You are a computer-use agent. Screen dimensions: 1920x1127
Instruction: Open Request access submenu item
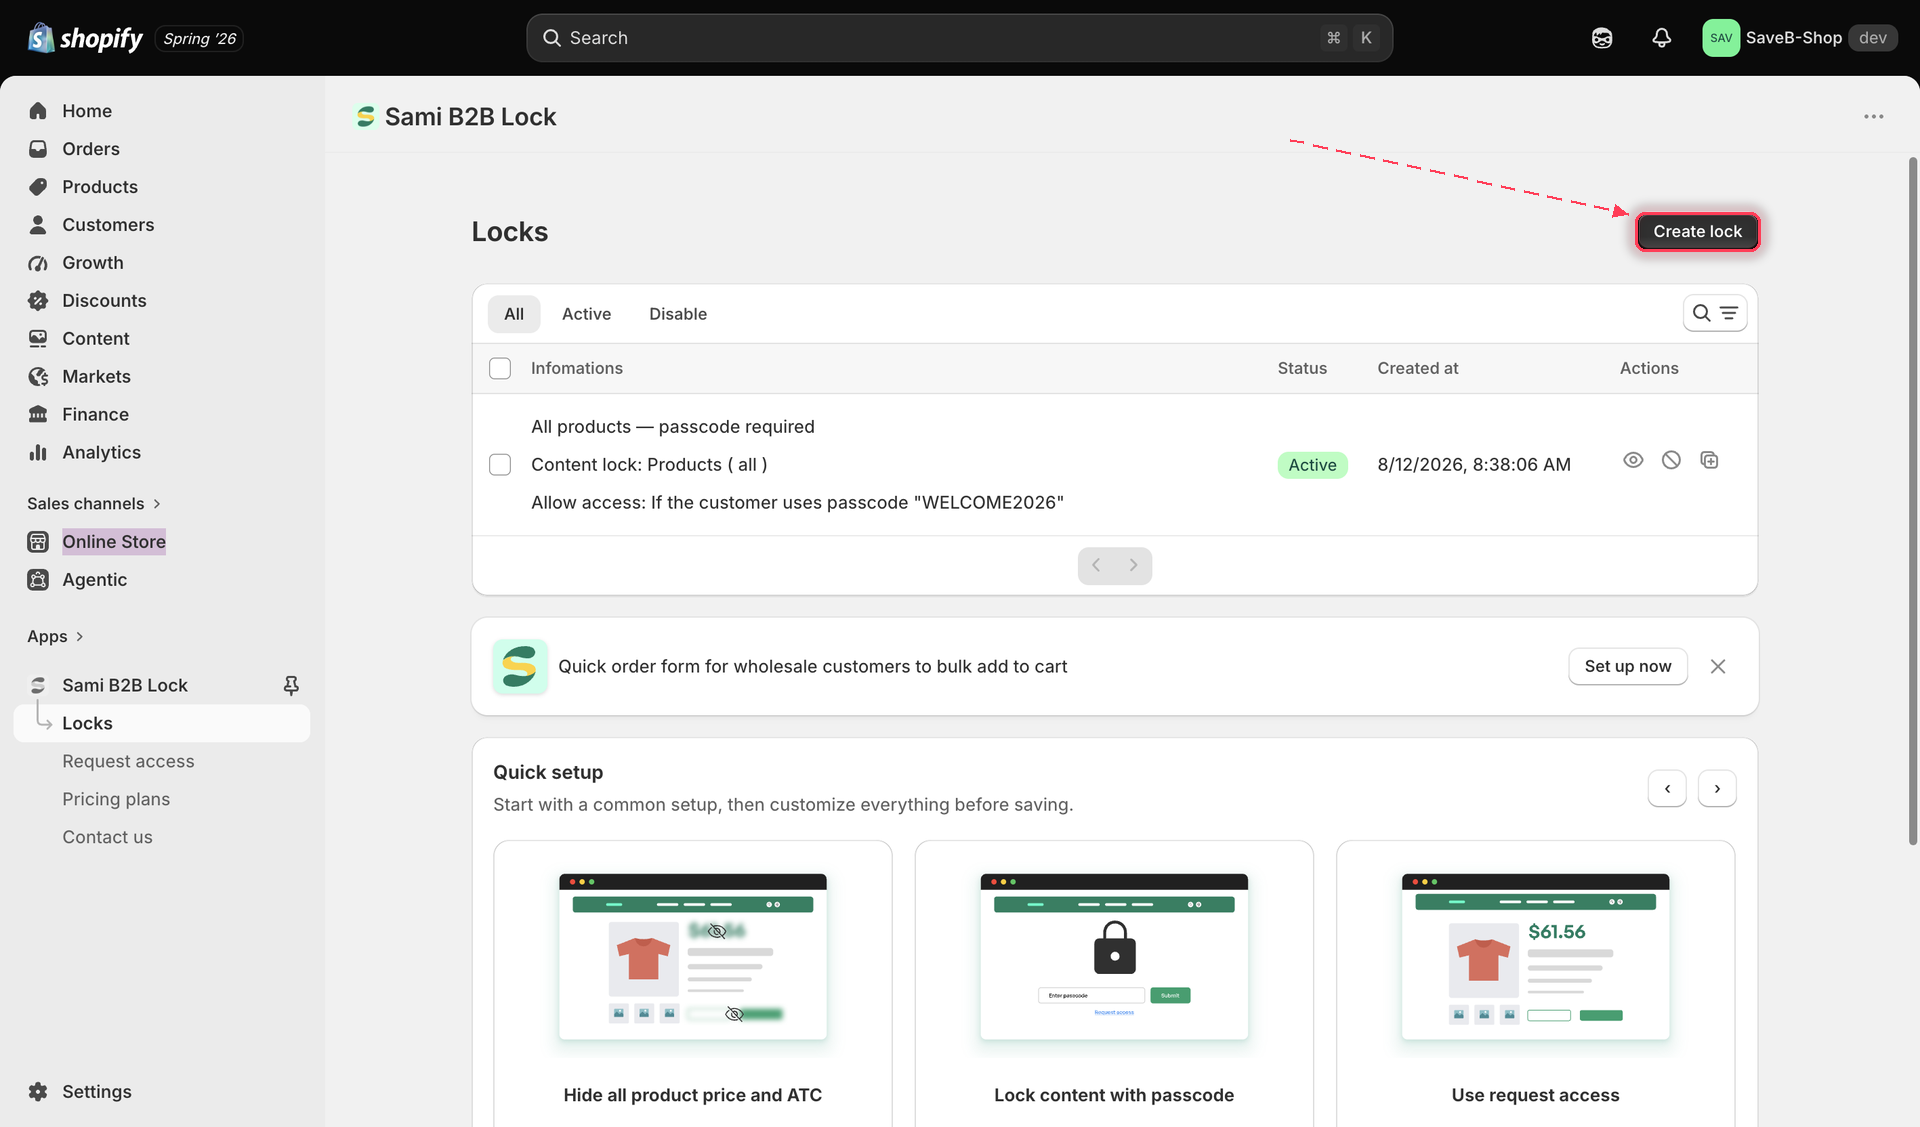point(128,761)
